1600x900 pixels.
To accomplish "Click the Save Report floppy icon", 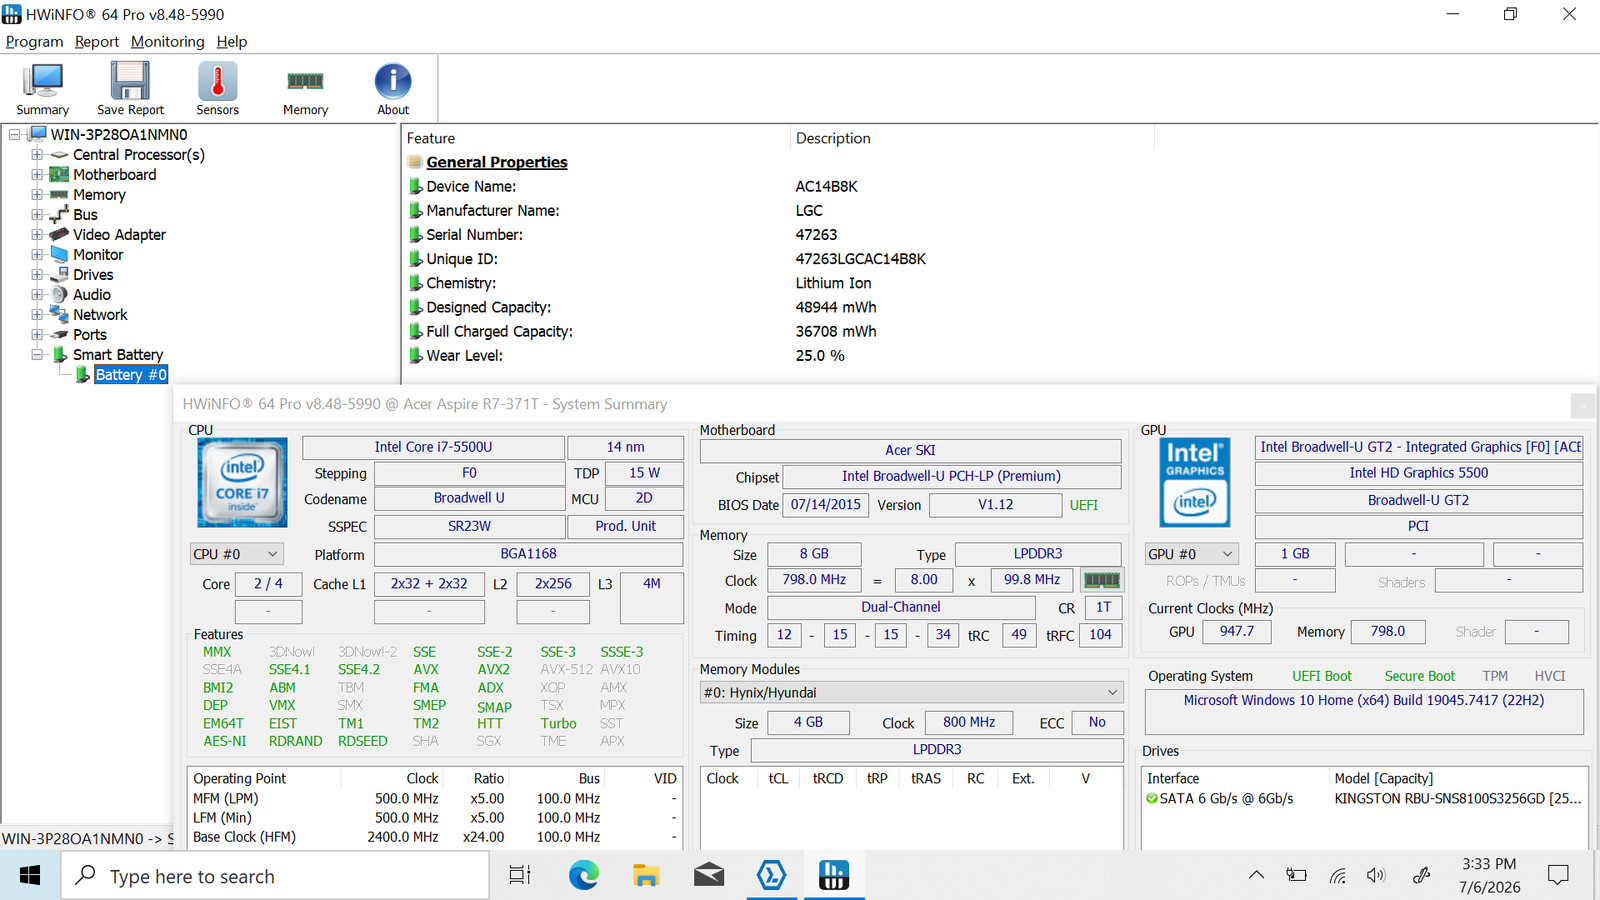I will click(x=130, y=81).
